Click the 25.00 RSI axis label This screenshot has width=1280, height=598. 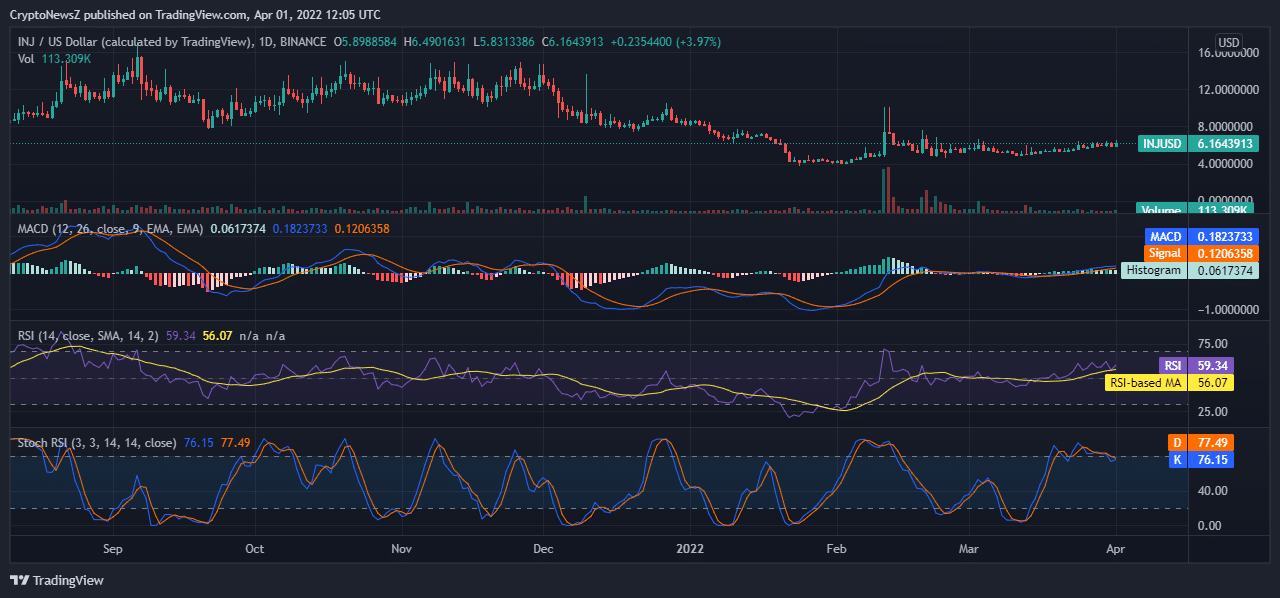point(1212,411)
